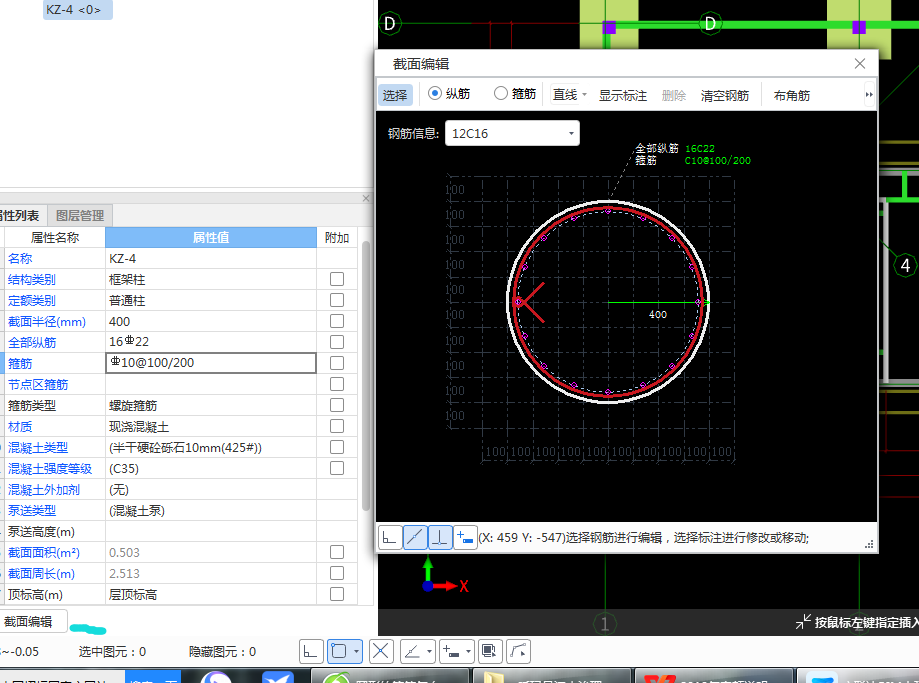Click 选择 button in section editor
Image resolution: width=919 pixels, height=683 pixels.
(x=395, y=95)
